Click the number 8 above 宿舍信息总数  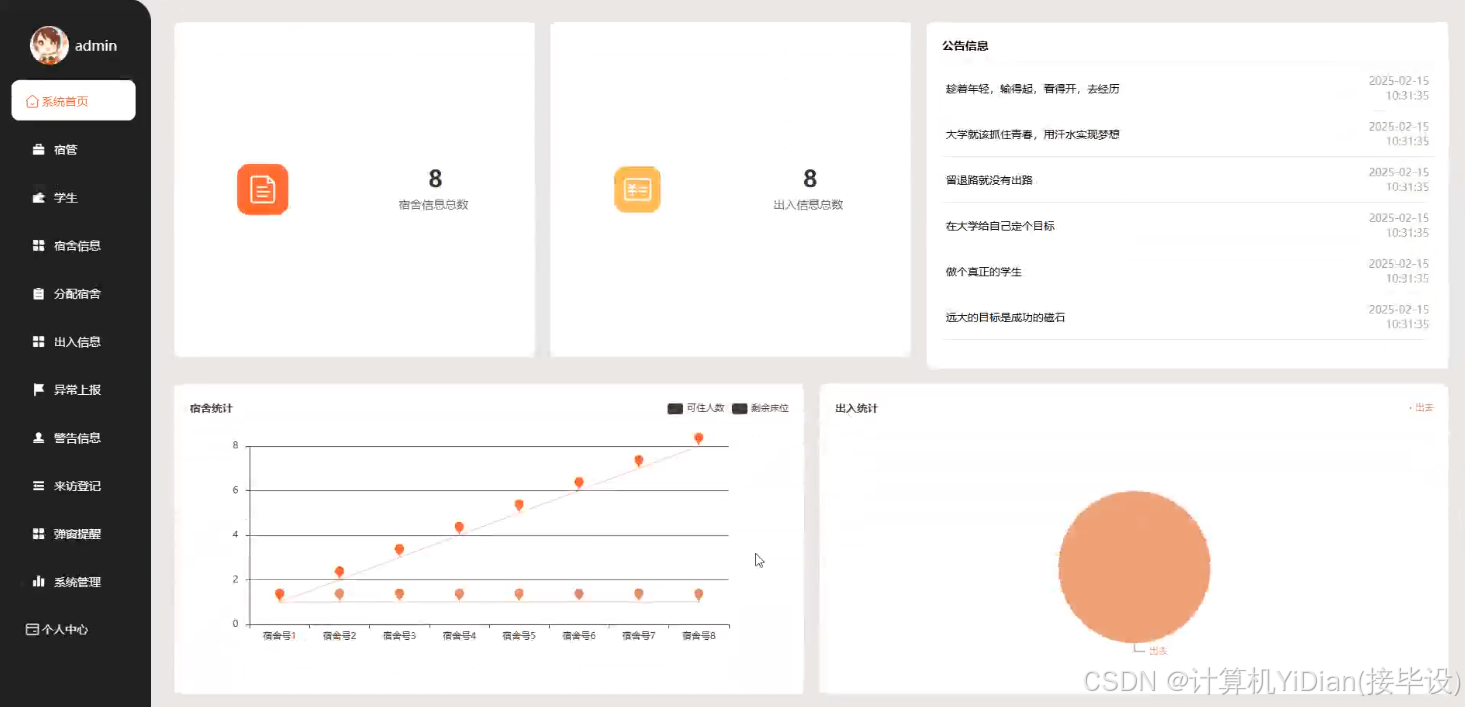(435, 179)
